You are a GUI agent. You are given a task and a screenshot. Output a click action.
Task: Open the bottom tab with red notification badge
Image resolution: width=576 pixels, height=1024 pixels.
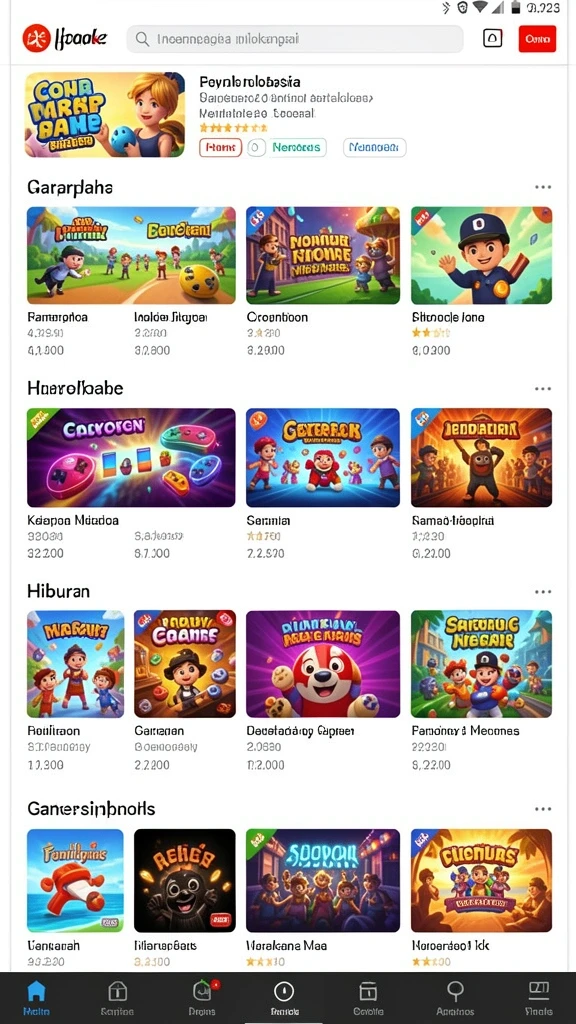(x=200, y=998)
